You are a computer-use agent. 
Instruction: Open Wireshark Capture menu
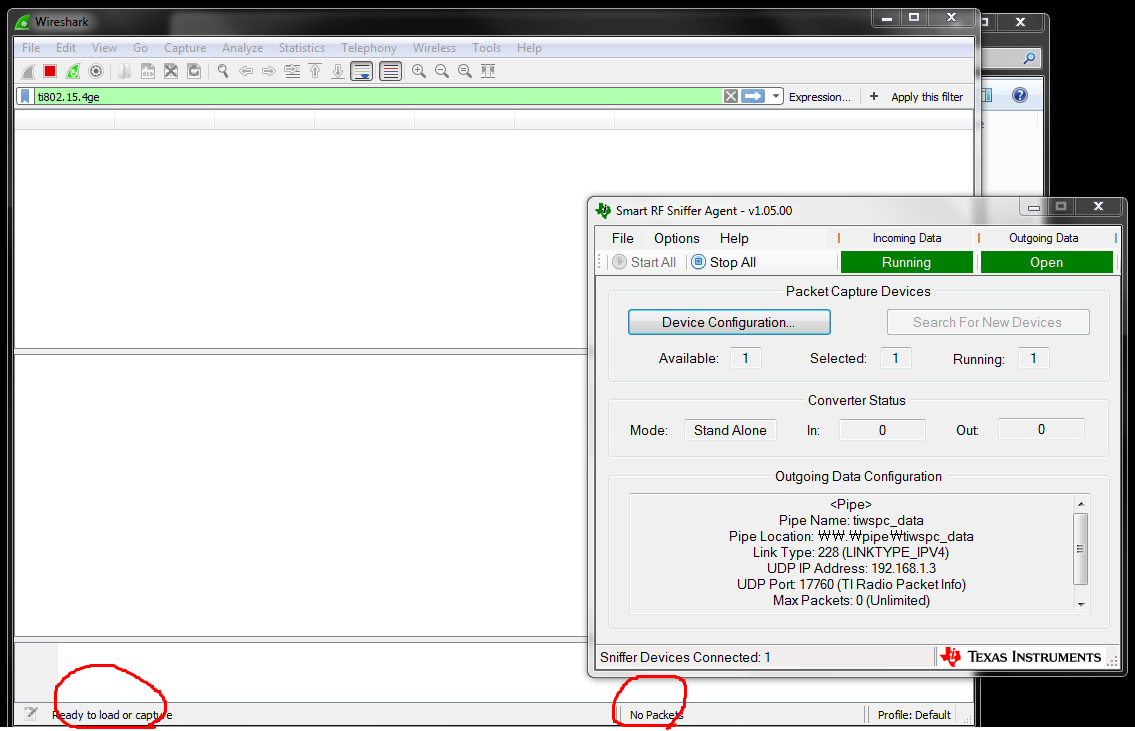[x=185, y=48]
